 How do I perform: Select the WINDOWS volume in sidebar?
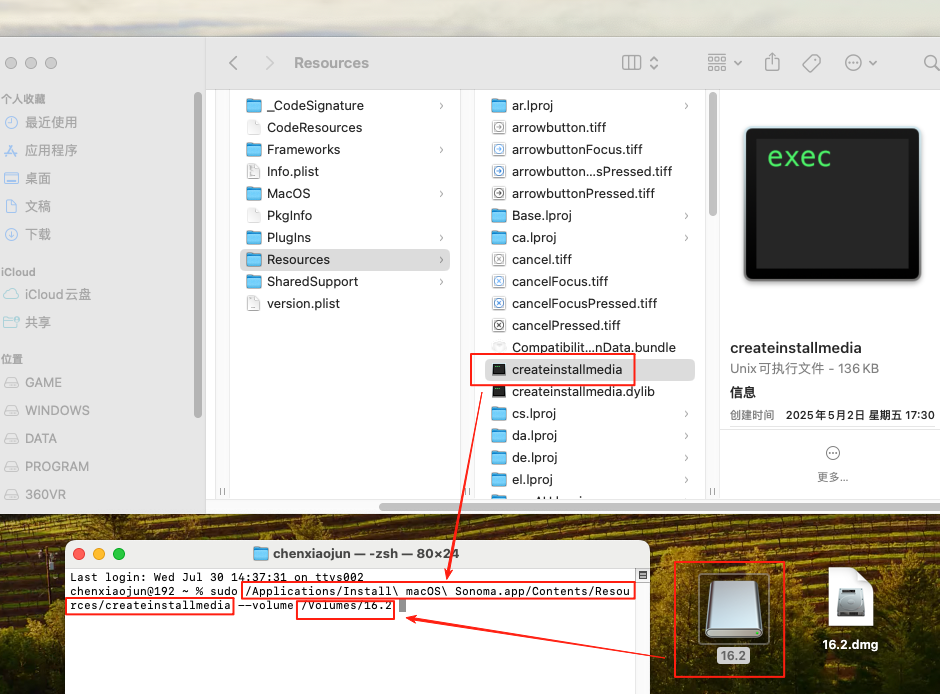point(57,410)
